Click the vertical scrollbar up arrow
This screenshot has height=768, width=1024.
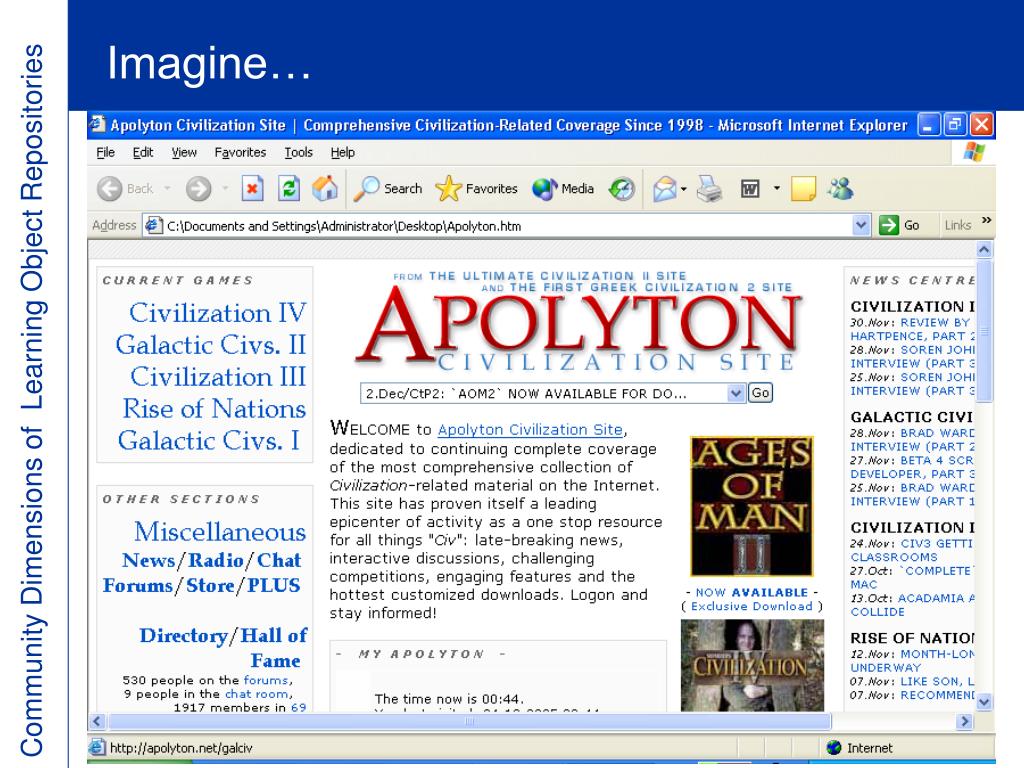984,249
